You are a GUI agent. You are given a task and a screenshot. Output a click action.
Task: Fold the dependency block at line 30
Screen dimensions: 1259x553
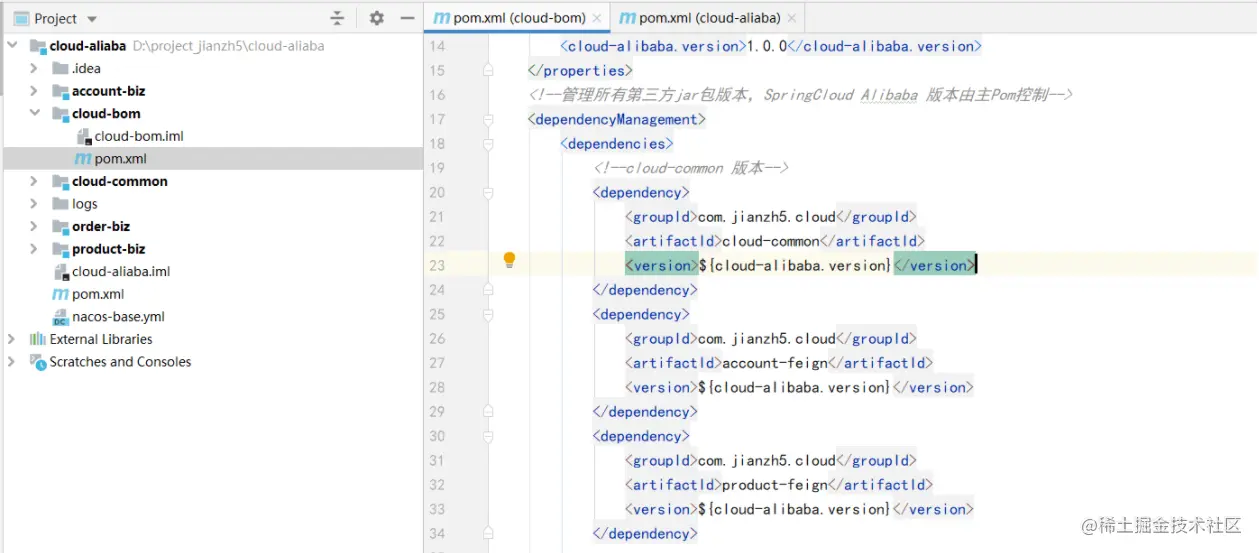[x=488, y=436]
